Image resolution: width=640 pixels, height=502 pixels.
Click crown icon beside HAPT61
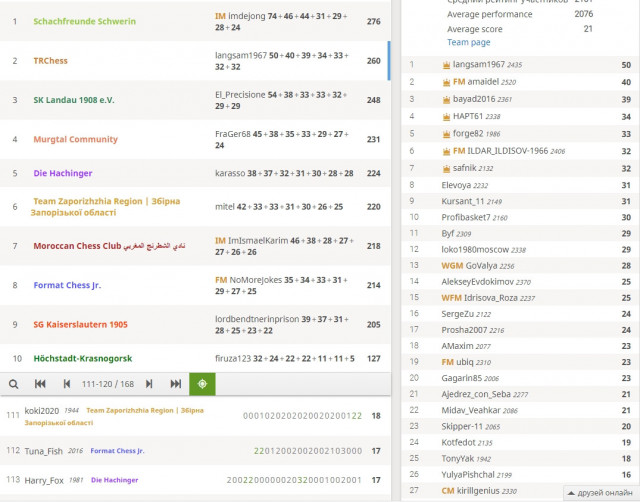point(446,117)
